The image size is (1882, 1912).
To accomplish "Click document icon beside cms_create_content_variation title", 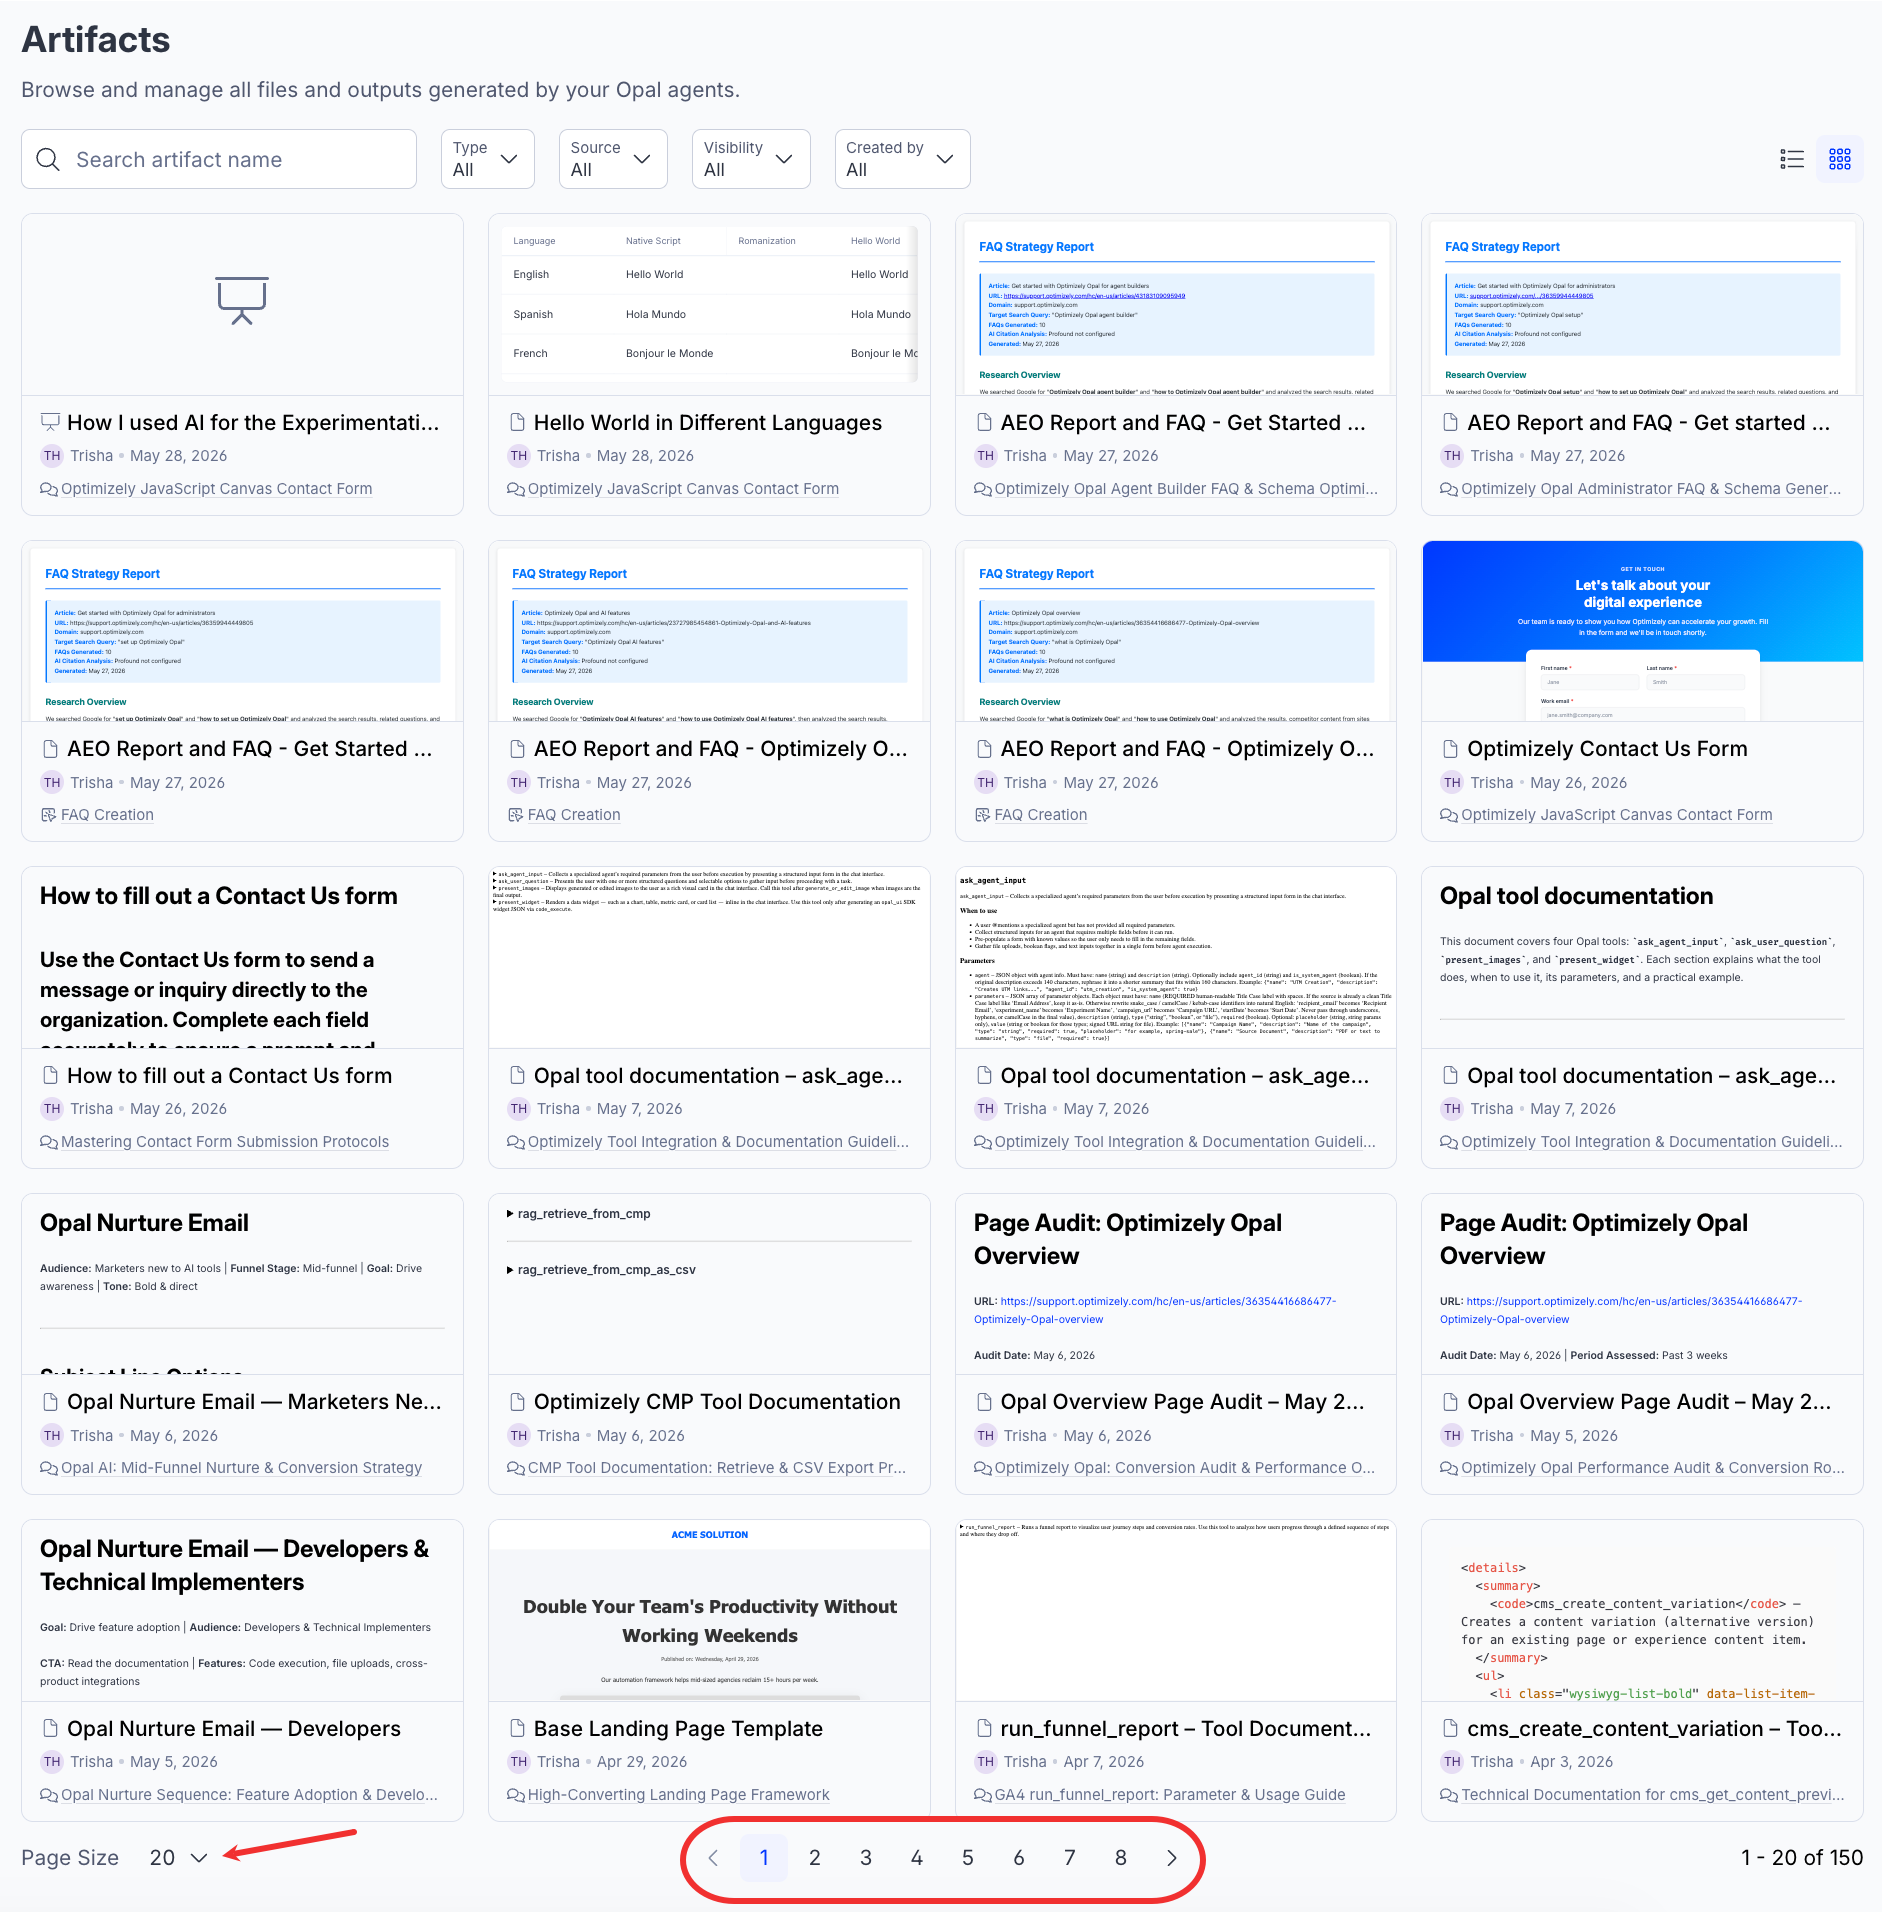I will point(1451,1729).
